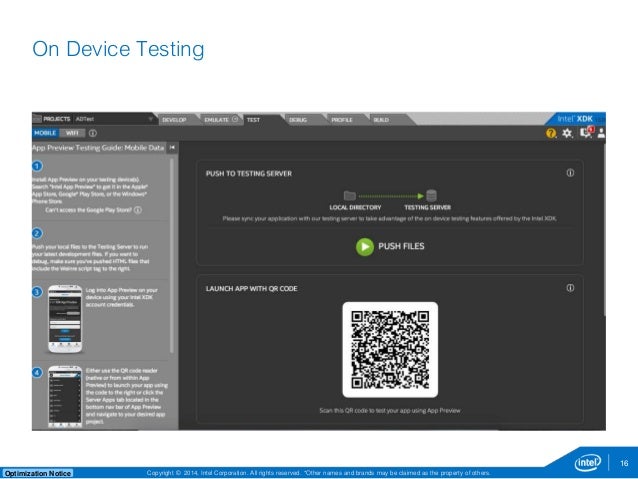Click the green PUSH FILES play button

(365, 247)
